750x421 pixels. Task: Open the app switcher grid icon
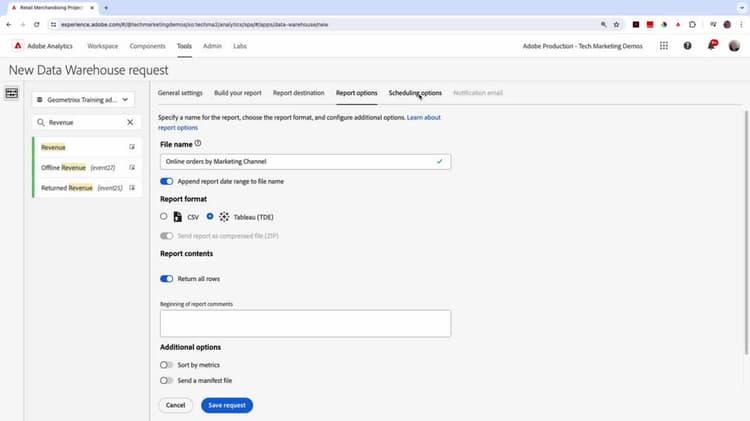664,46
